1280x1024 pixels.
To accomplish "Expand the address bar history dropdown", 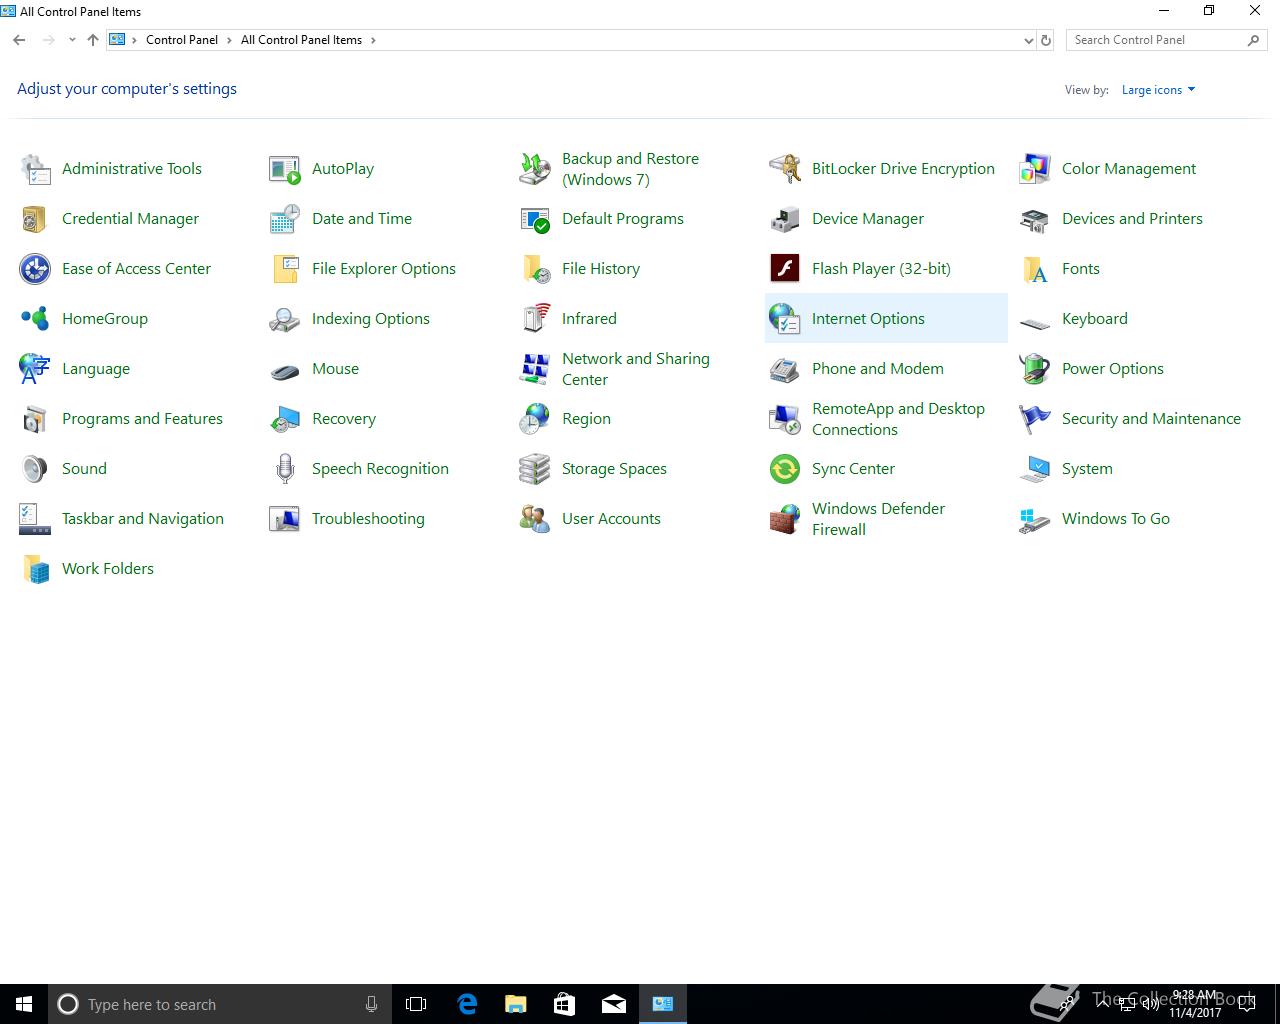I will point(1028,40).
